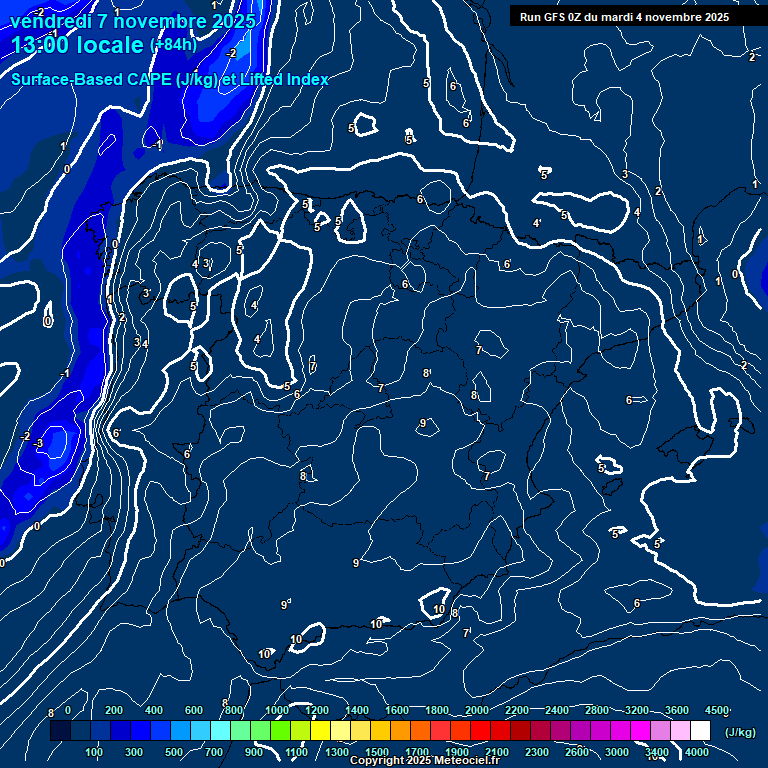
Task: Click the '2200' legend scale value
Action: tap(517, 710)
